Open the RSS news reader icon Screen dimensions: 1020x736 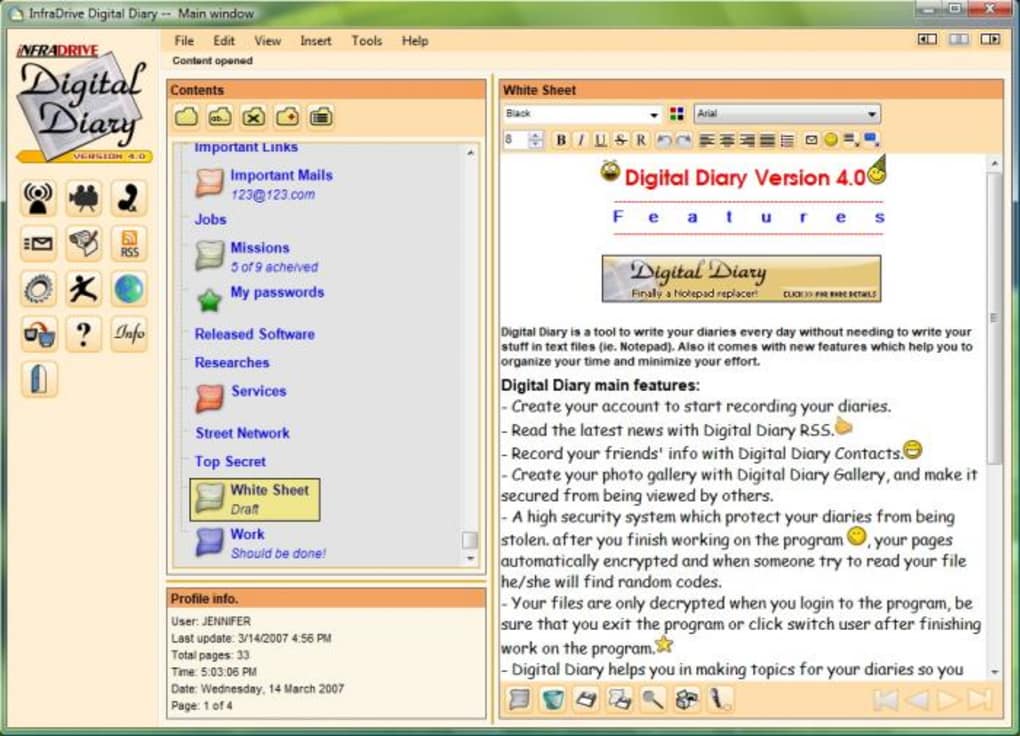[129, 243]
